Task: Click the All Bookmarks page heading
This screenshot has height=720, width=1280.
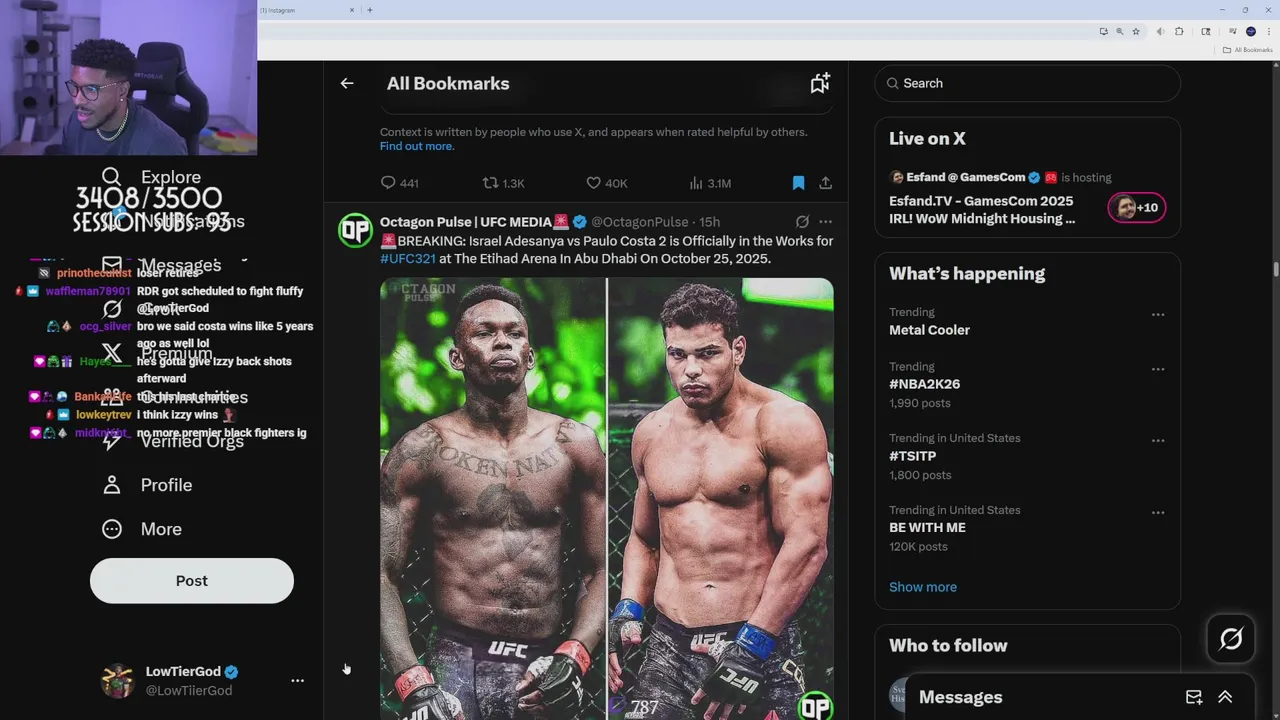Action: pos(448,84)
